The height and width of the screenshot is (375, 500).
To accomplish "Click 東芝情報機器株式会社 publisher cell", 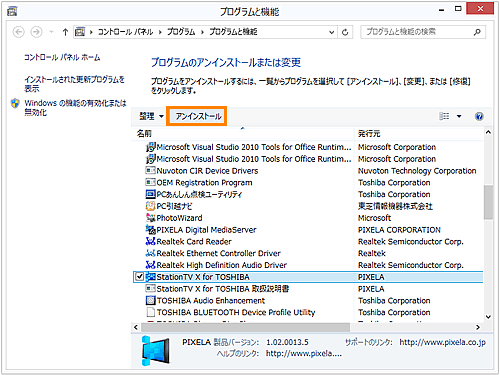I will 395,206.
